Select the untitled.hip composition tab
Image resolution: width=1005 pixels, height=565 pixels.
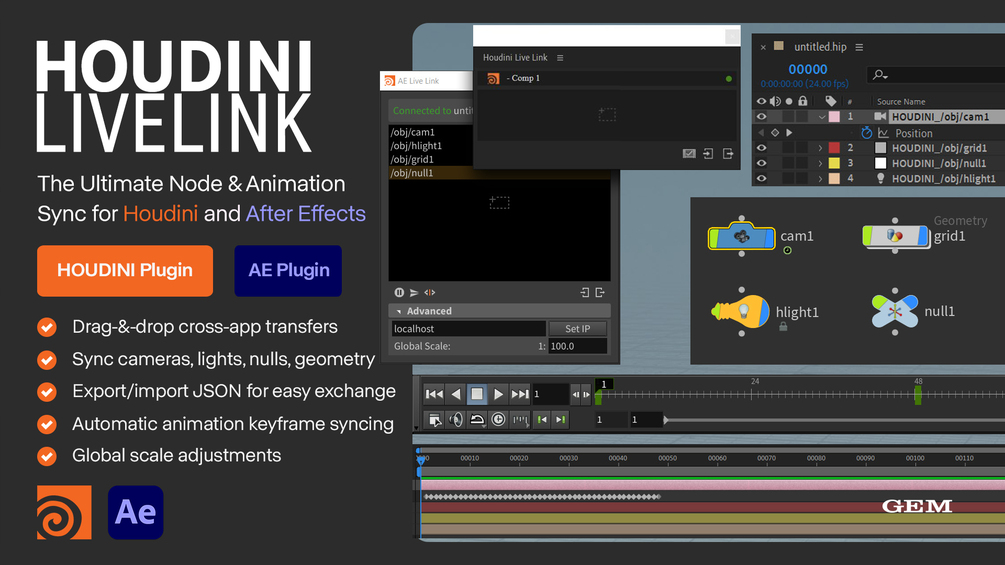click(820, 47)
